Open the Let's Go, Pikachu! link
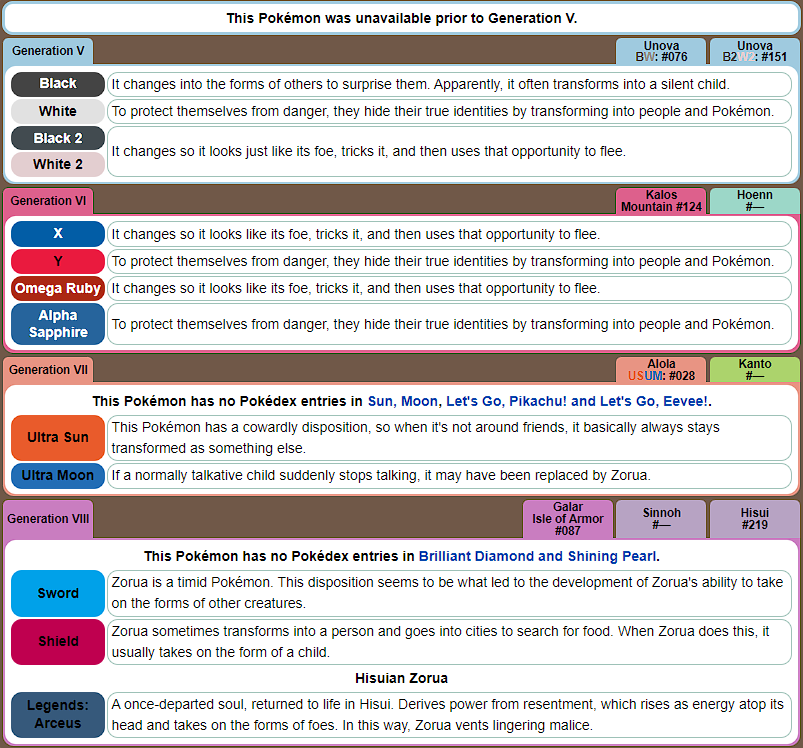 (506, 401)
